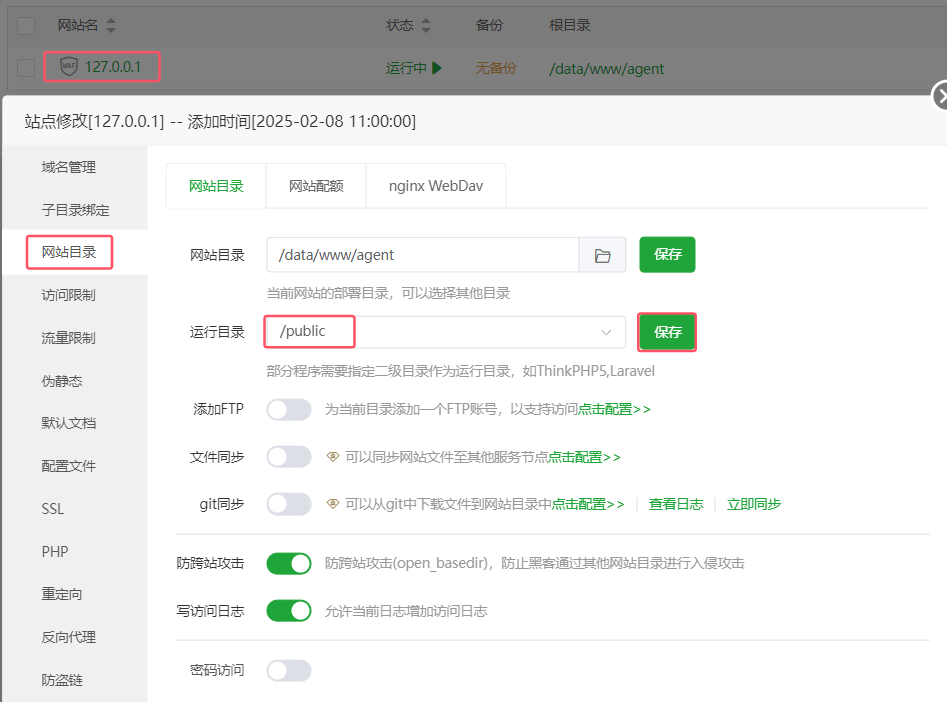Select 伪静态 in the left sidebar
This screenshot has width=947, height=702.
[x=62, y=380]
